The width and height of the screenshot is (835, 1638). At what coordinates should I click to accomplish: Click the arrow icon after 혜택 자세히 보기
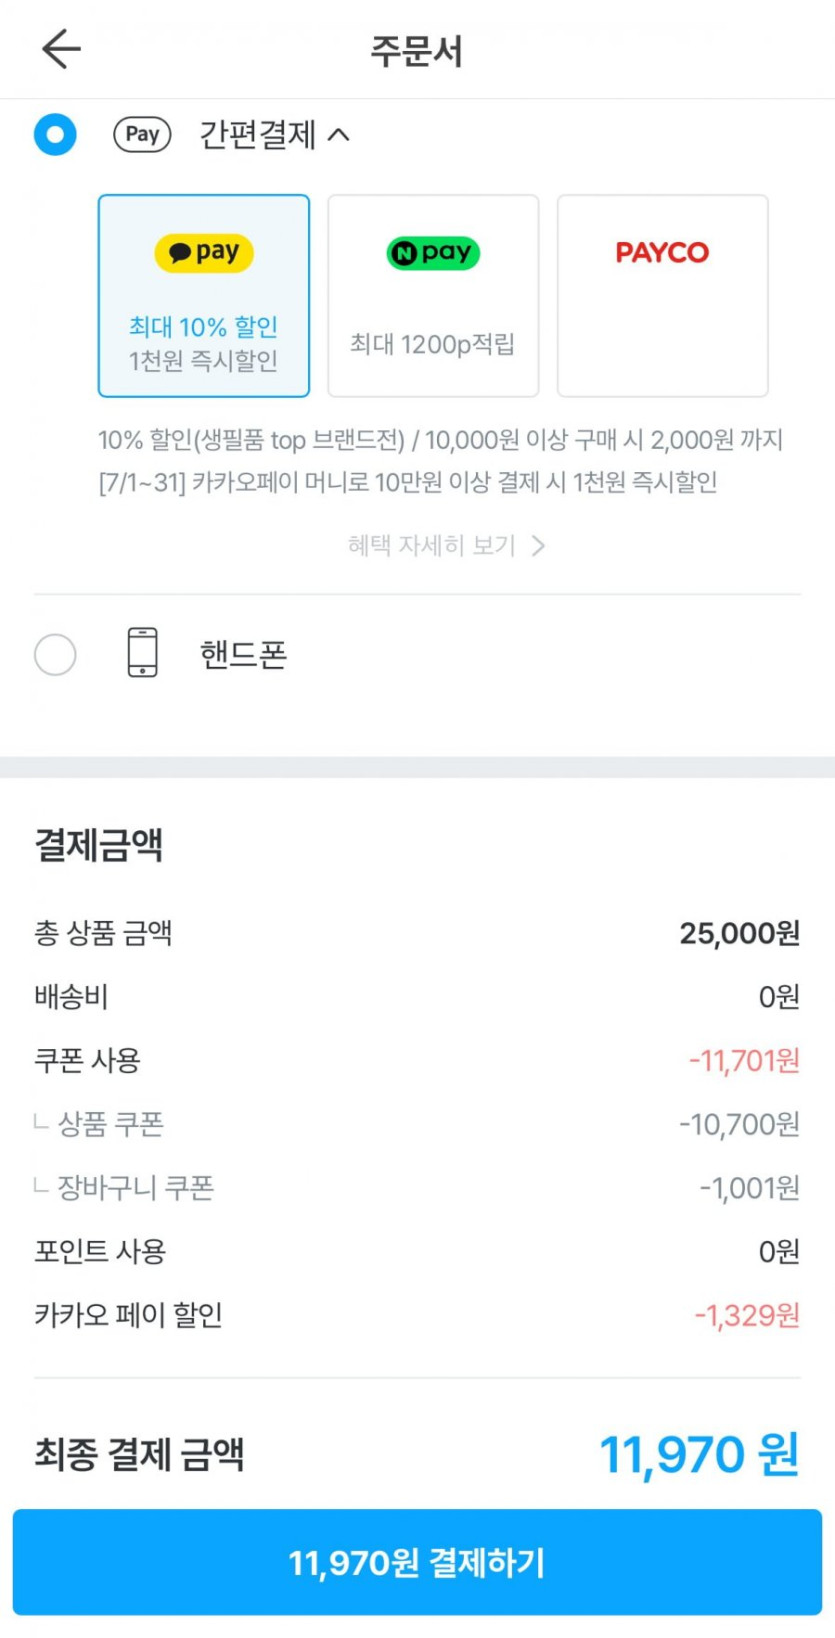538,546
